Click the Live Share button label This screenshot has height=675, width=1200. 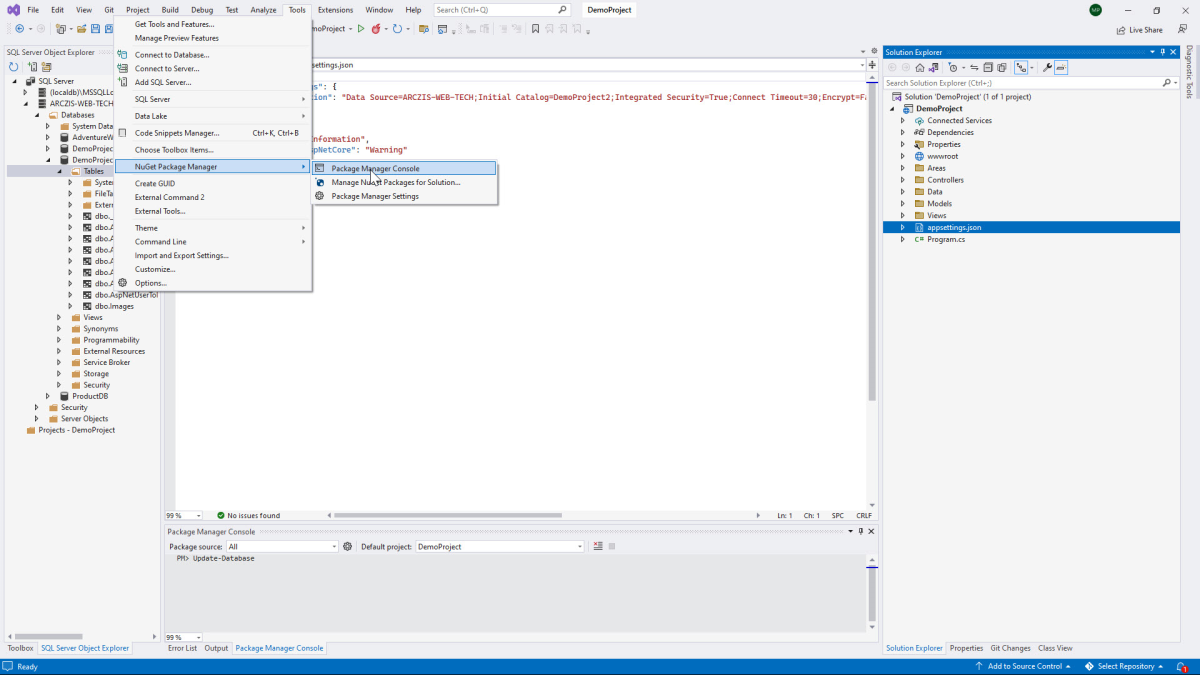pos(1146,30)
